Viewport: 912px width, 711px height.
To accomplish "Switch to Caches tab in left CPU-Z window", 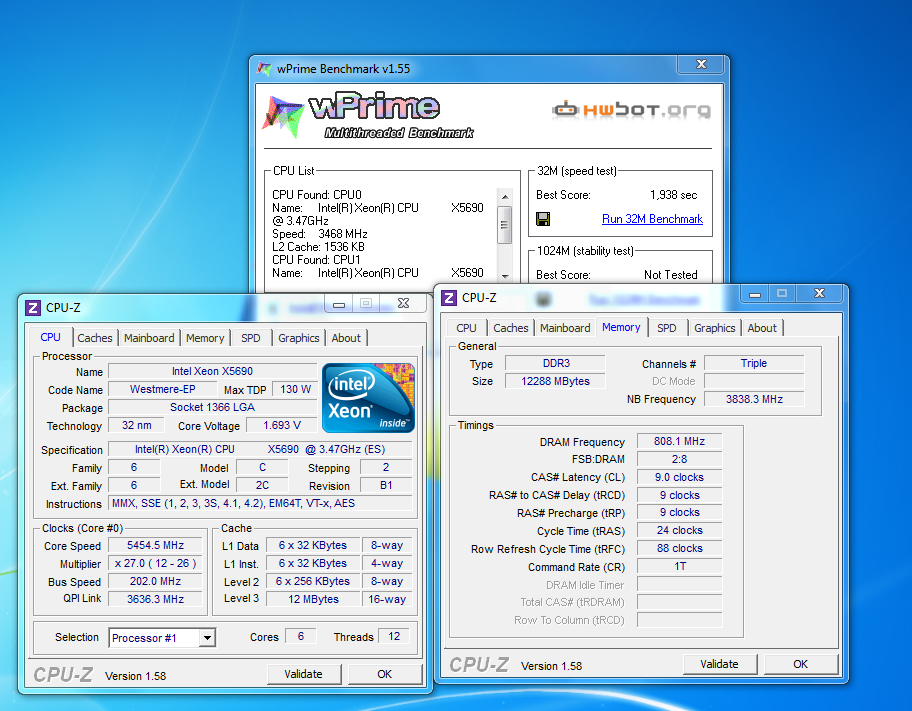I will 95,338.
